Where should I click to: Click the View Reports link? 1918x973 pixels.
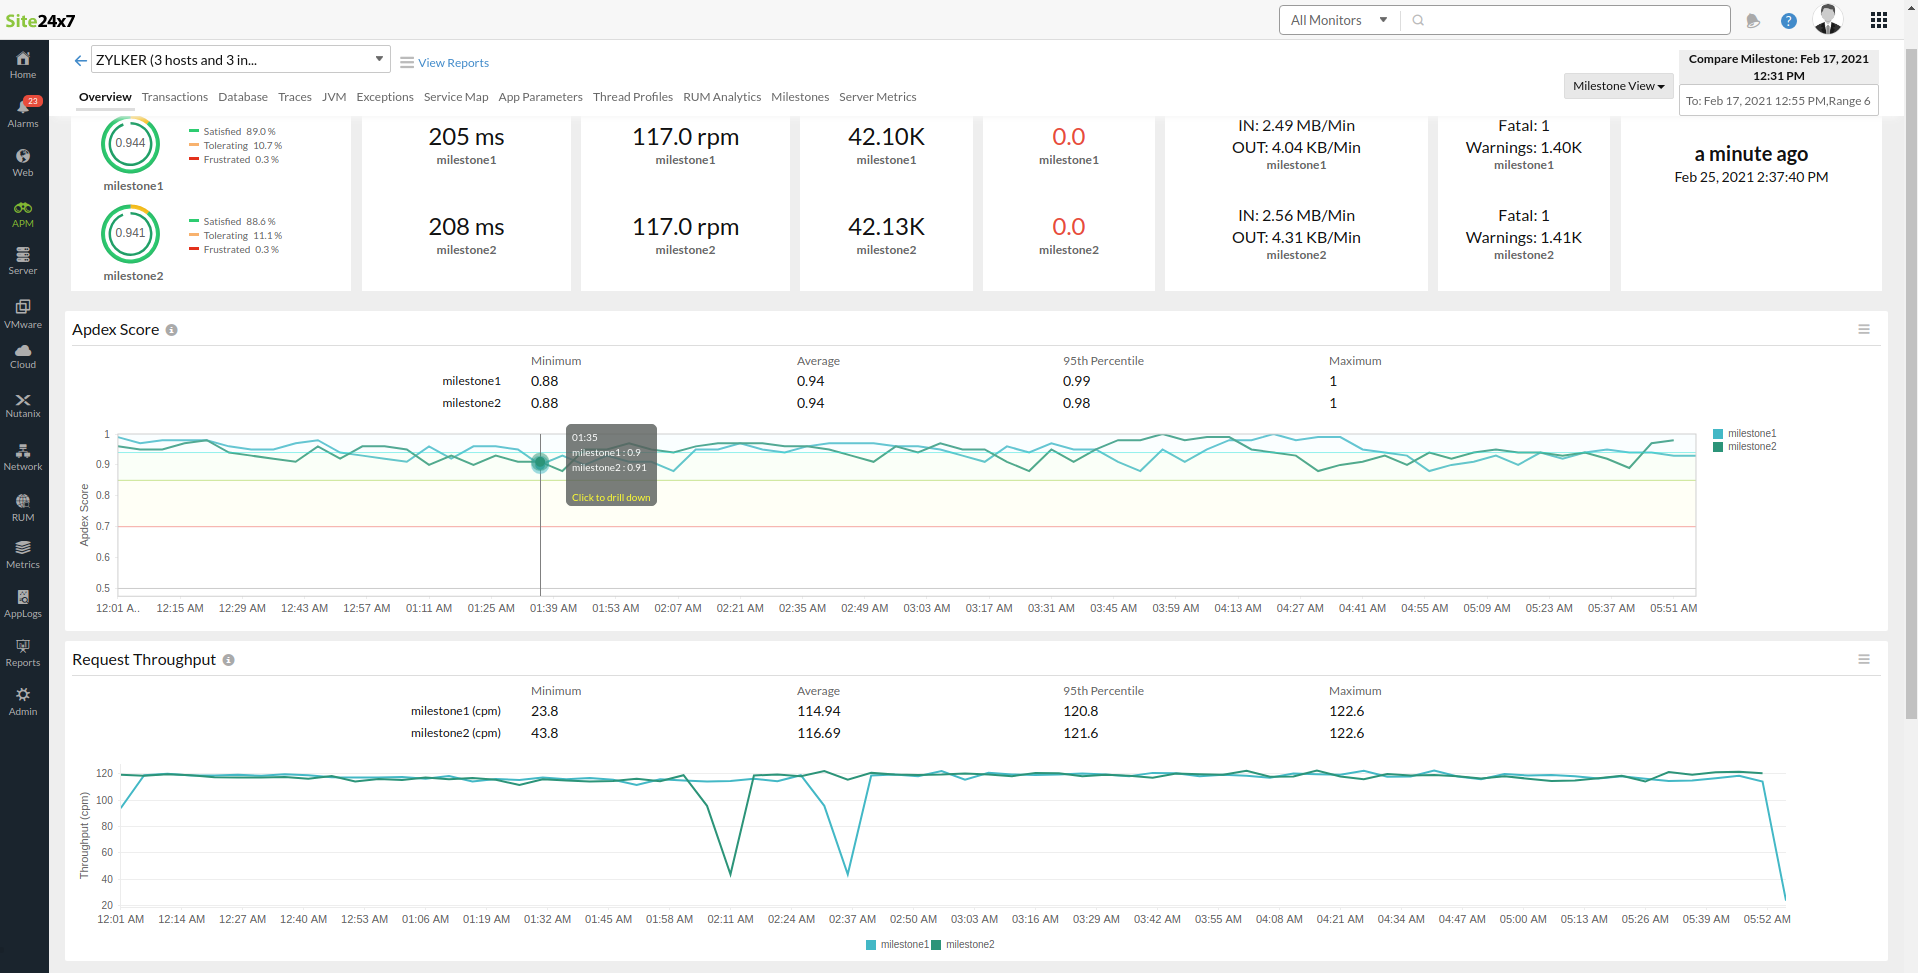(453, 63)
